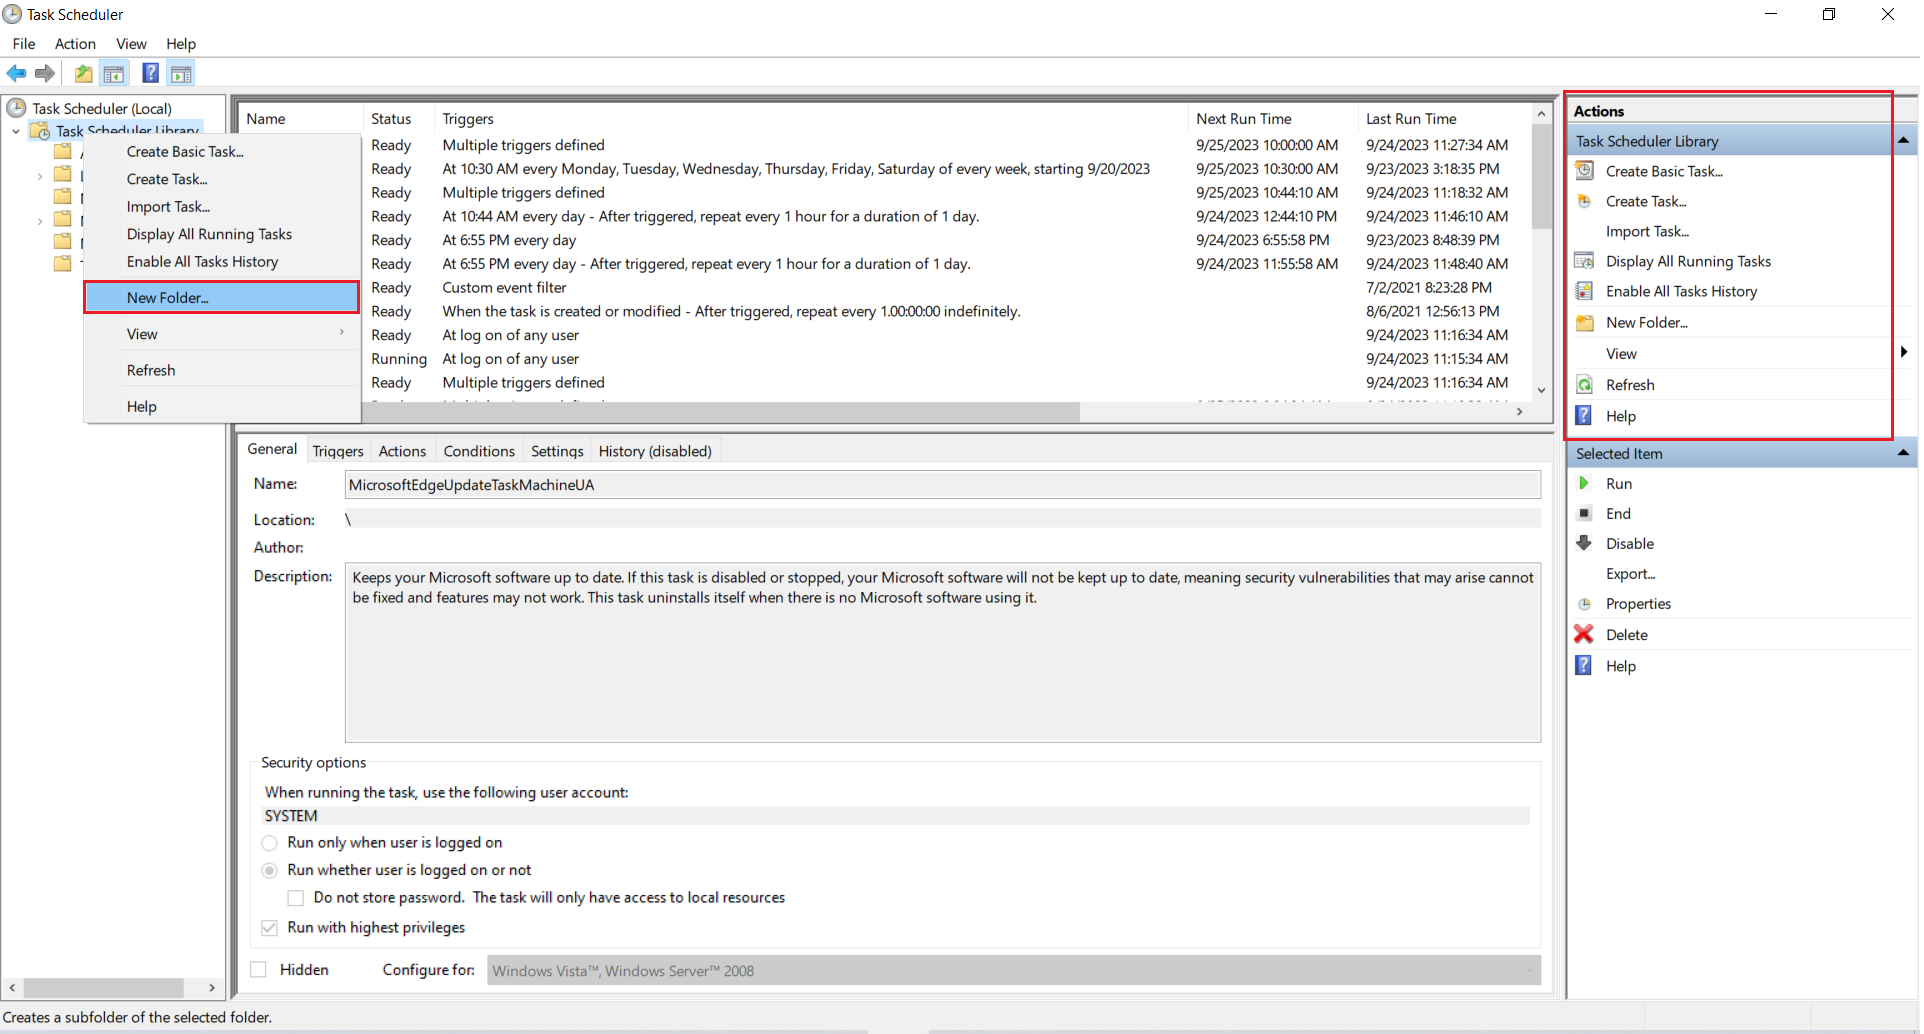Click the red Delete X icon

pyautogui.click(x=1585, y=634)
